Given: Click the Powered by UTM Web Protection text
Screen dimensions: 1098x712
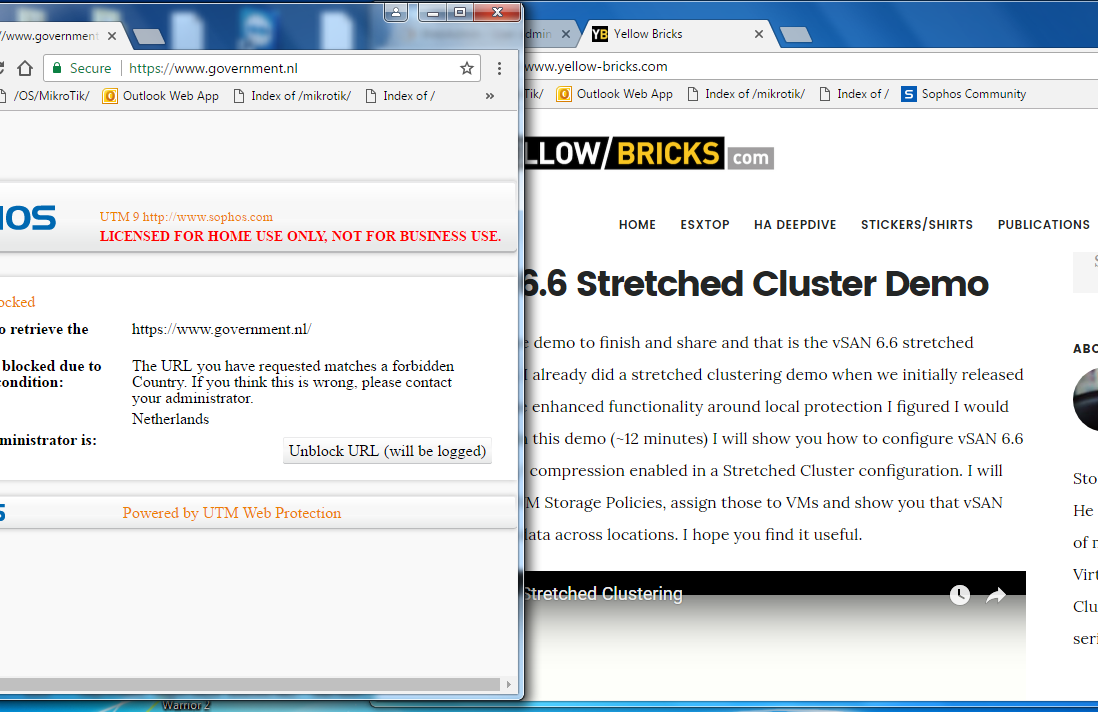Looking at the screenshot, I should (232, 513).
